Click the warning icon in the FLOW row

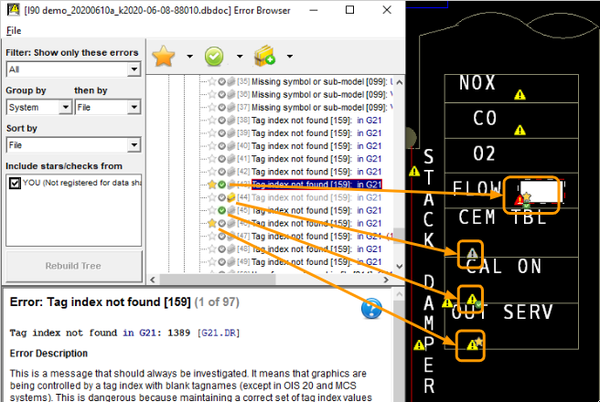click(x=520, y=199)
